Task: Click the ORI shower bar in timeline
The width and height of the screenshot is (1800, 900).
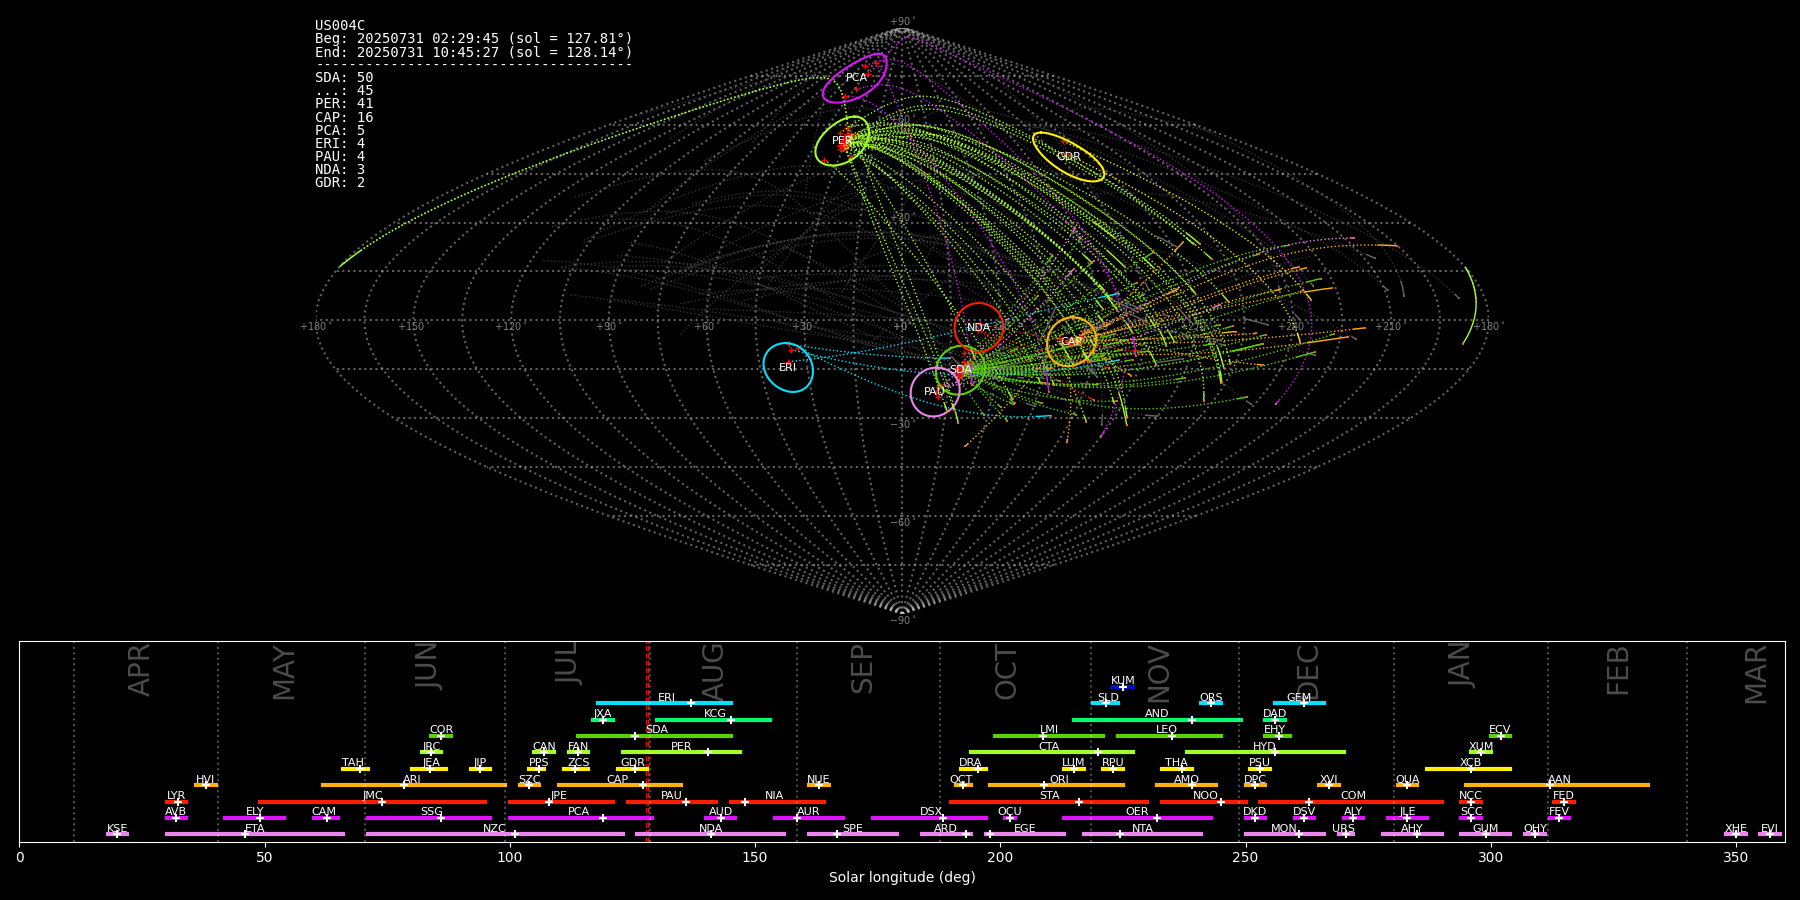Action: pos(1056,785)
